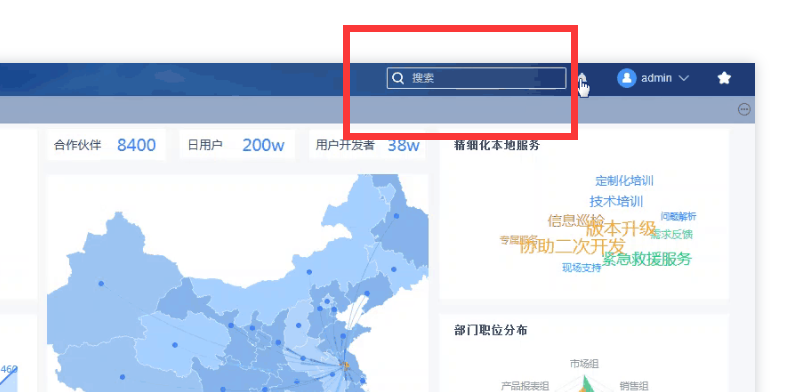Click the 合作伙伴 label
This screenshot has height=392, width=812.
(x=77, y=145)
